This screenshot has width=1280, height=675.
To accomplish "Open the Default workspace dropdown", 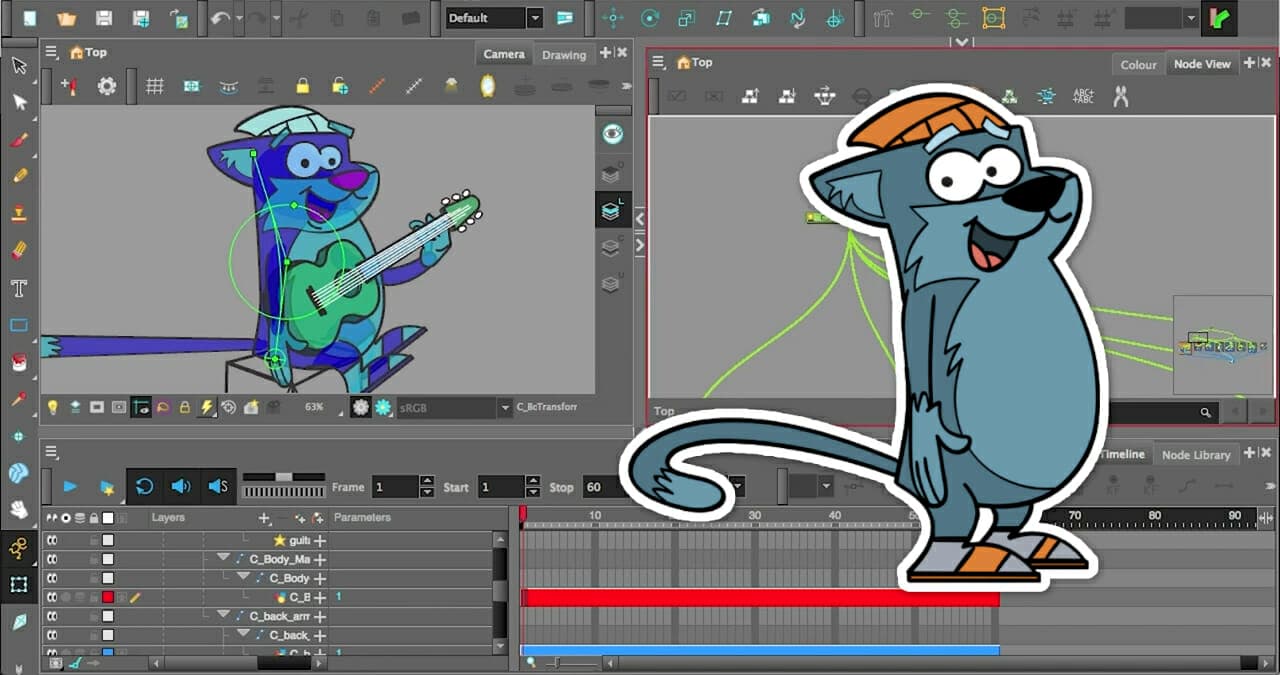I will coord(535,18).
